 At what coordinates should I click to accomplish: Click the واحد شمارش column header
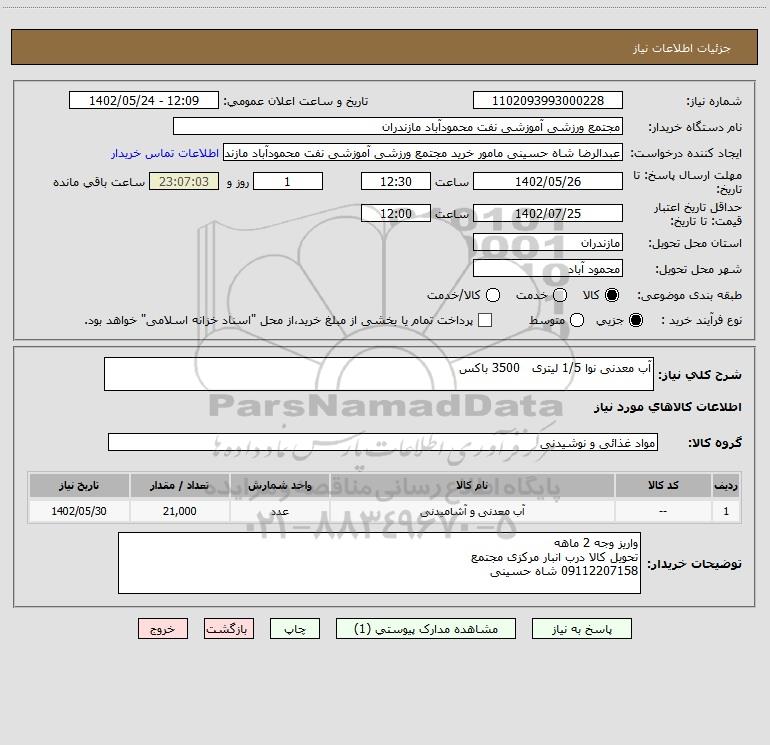[279, 485]
